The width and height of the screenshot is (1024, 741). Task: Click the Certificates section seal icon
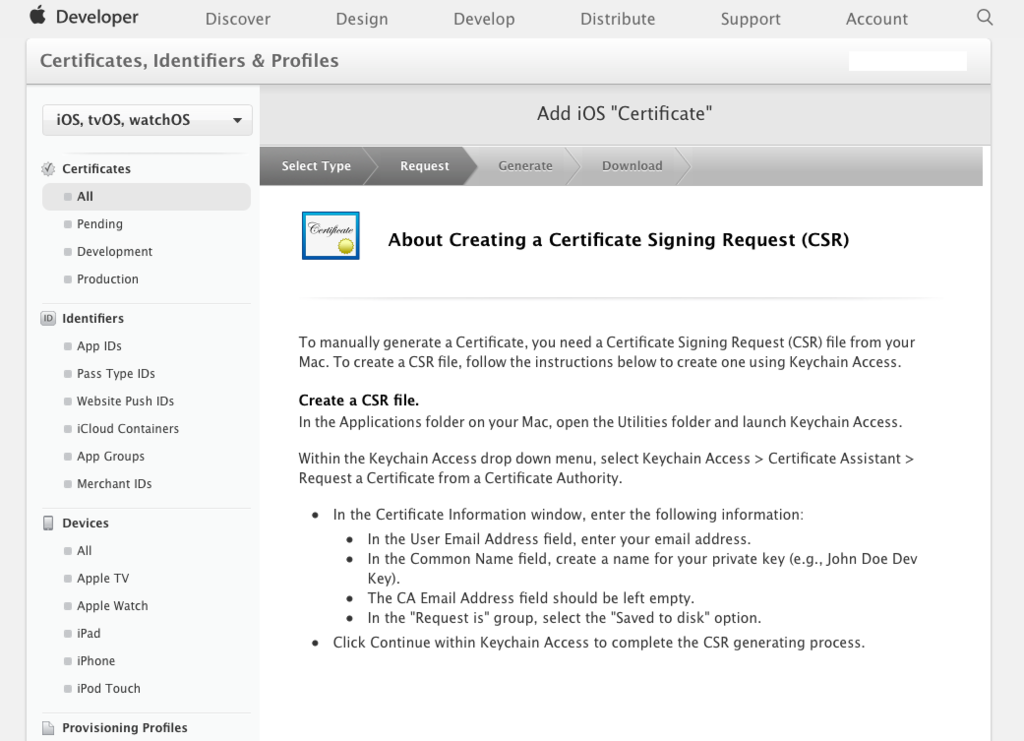click(48, 169)
